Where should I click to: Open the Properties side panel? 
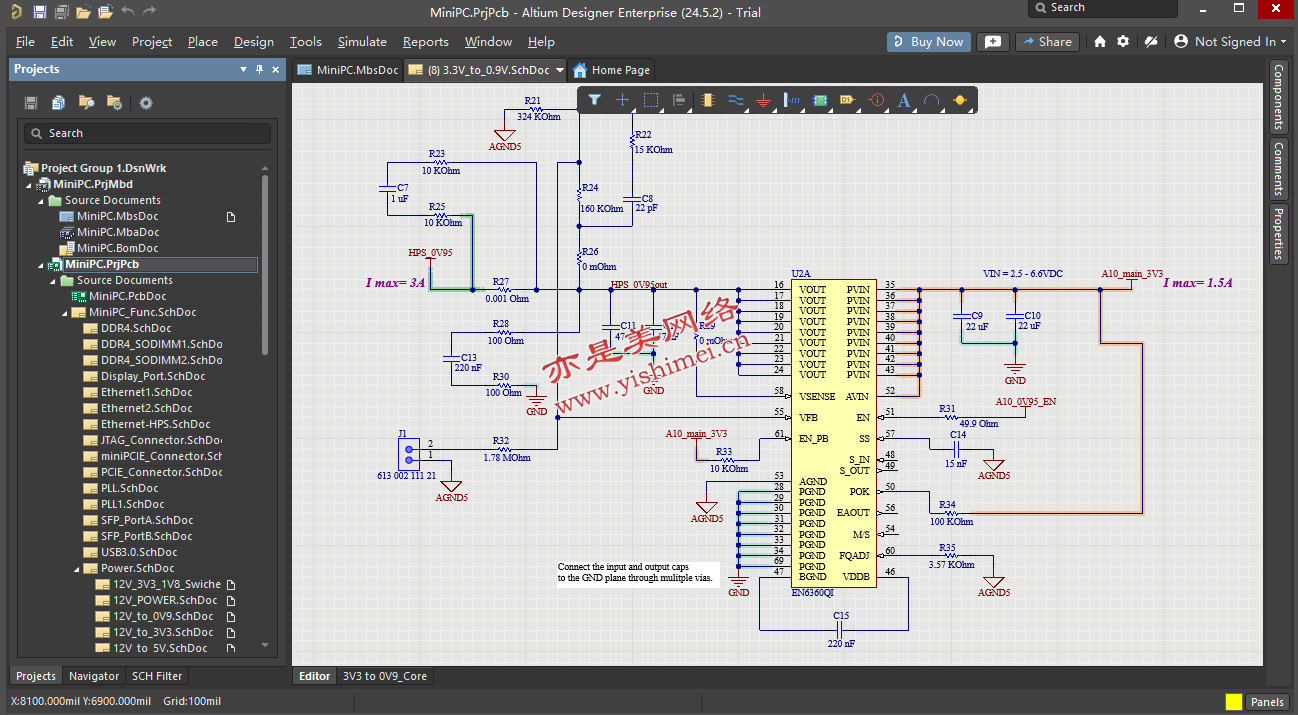[x=1278, y=233]
